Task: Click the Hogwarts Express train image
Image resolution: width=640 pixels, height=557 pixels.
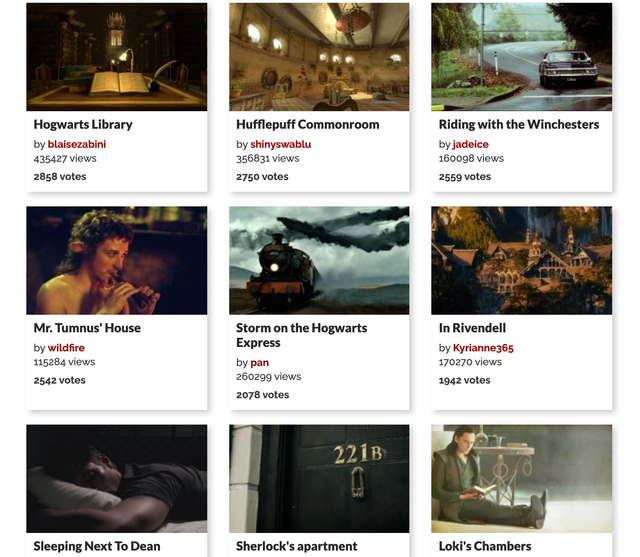Action: tap(319, 260)
